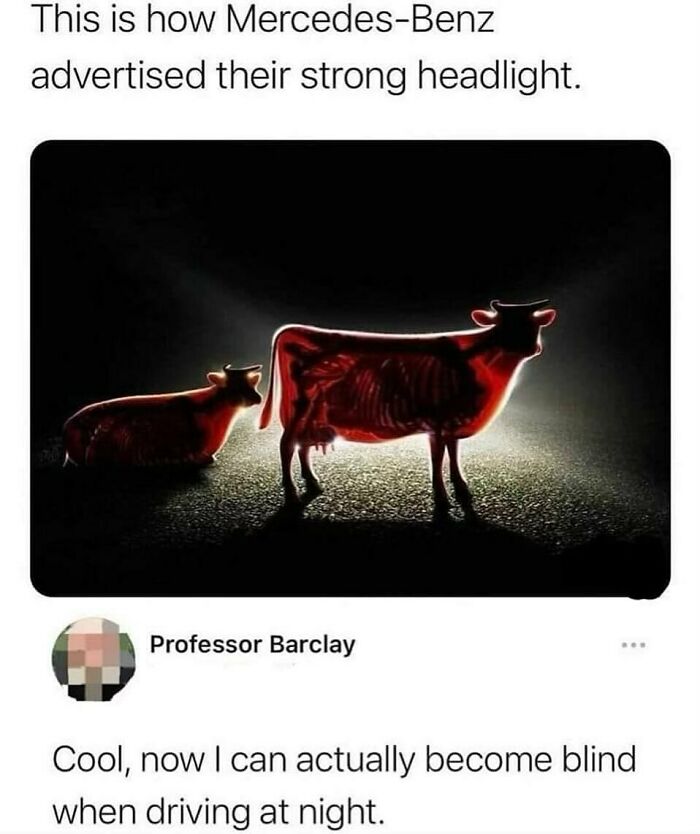Tap the 'when driving at night.' comment line
Viewport: 700px width, 834px height.
point(218,811)
